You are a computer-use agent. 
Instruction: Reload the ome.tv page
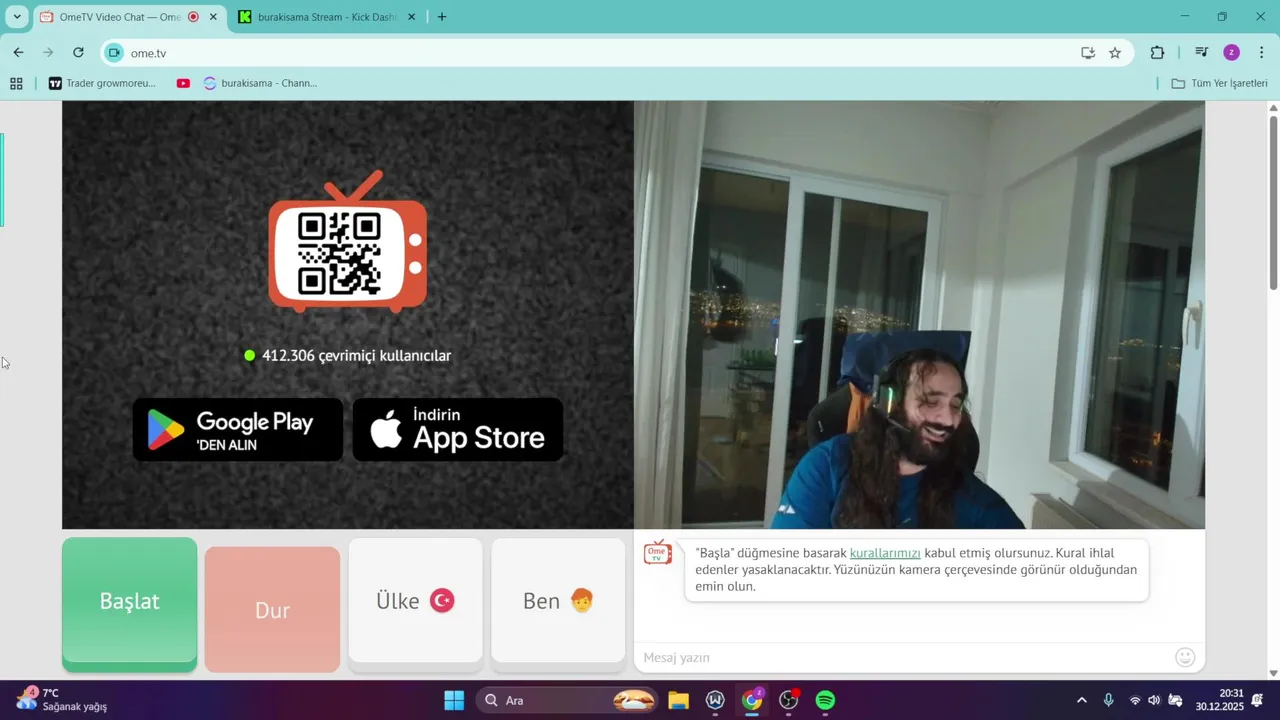[78, 53]
